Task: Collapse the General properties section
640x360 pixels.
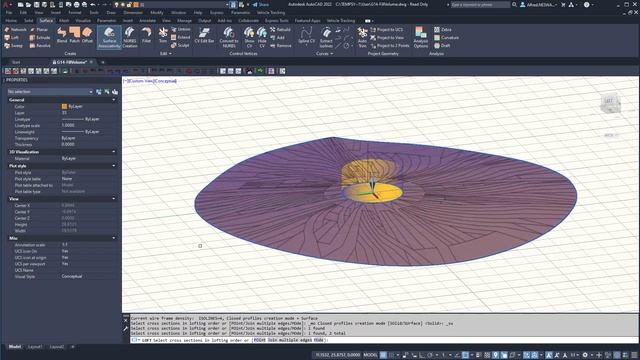Action: (x=113, y=100)
